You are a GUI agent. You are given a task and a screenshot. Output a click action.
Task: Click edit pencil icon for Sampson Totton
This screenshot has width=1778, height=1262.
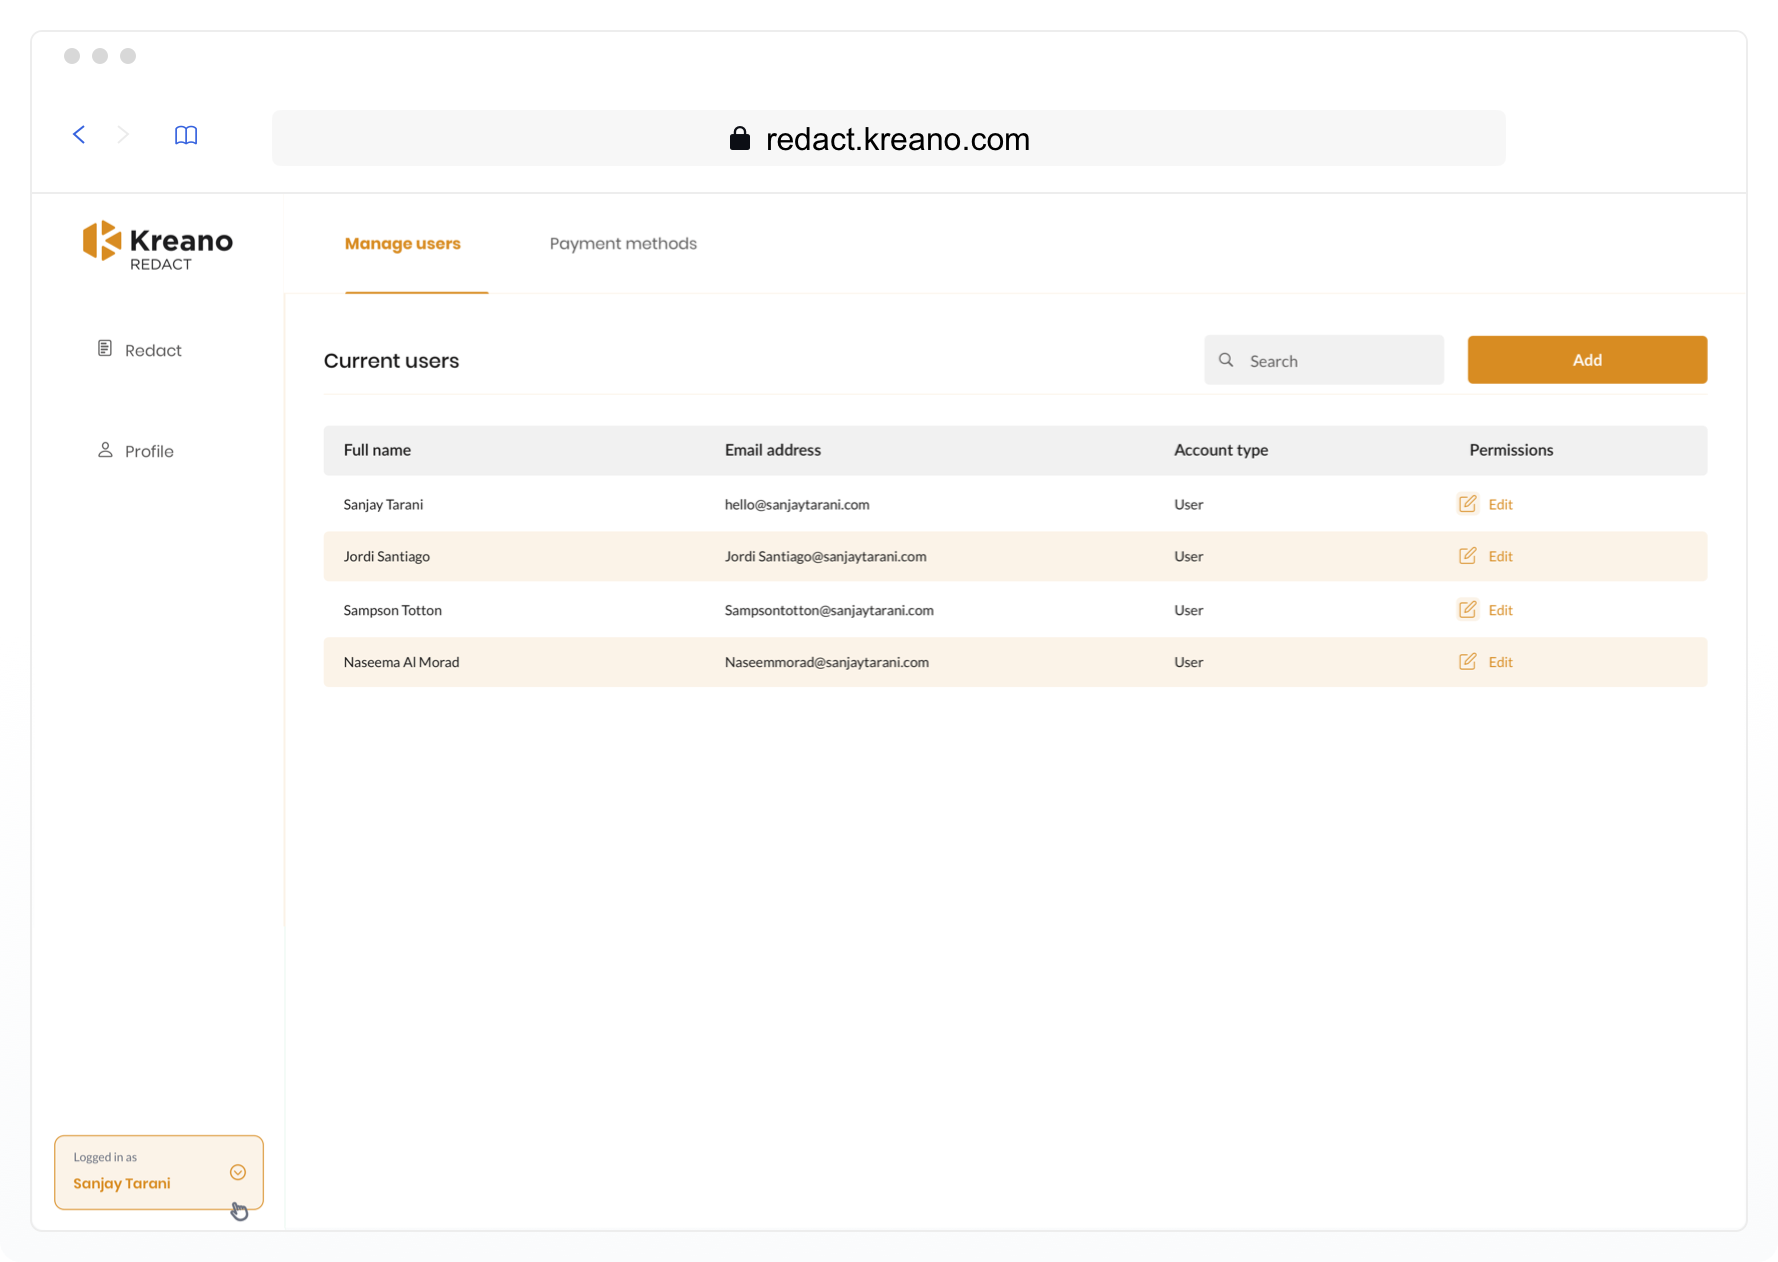(1467, 610)
